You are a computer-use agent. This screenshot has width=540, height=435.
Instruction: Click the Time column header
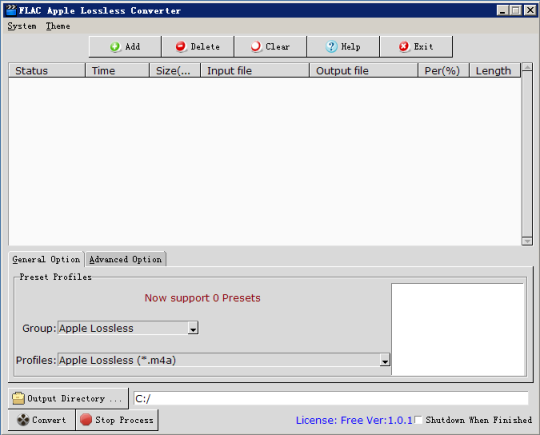pos(117,71)
